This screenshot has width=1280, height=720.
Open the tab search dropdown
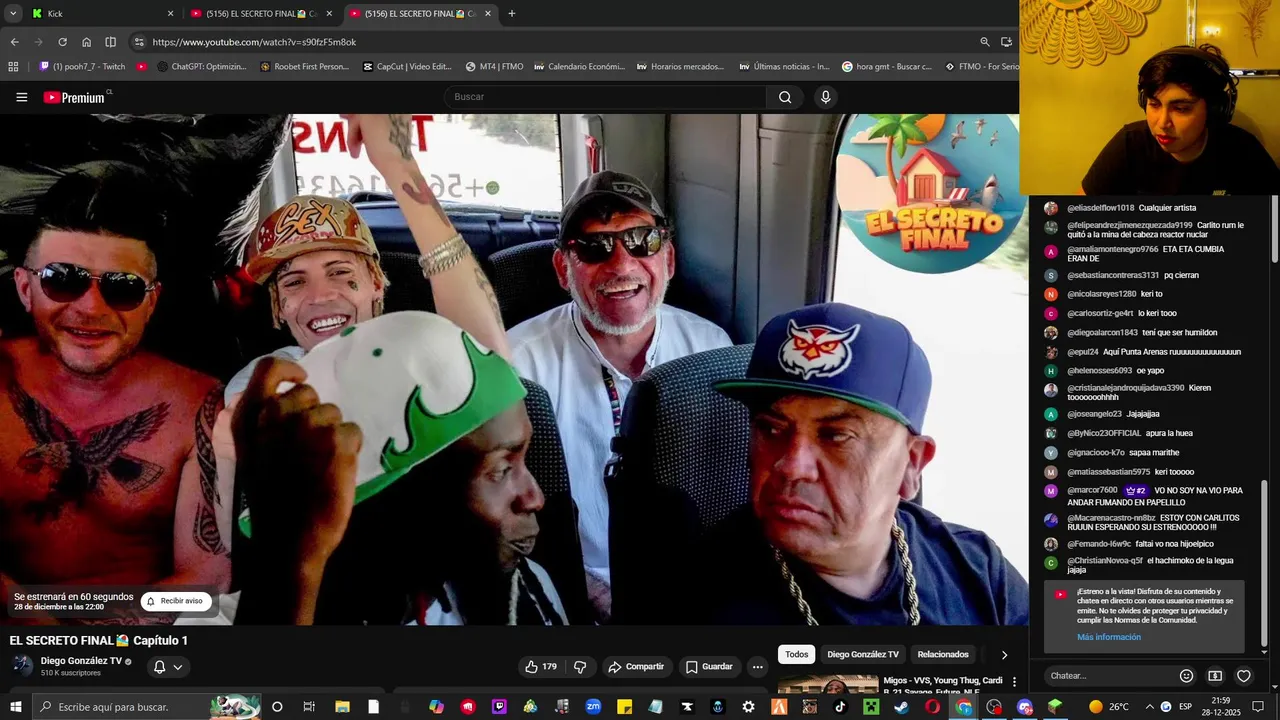pos(13,14)
